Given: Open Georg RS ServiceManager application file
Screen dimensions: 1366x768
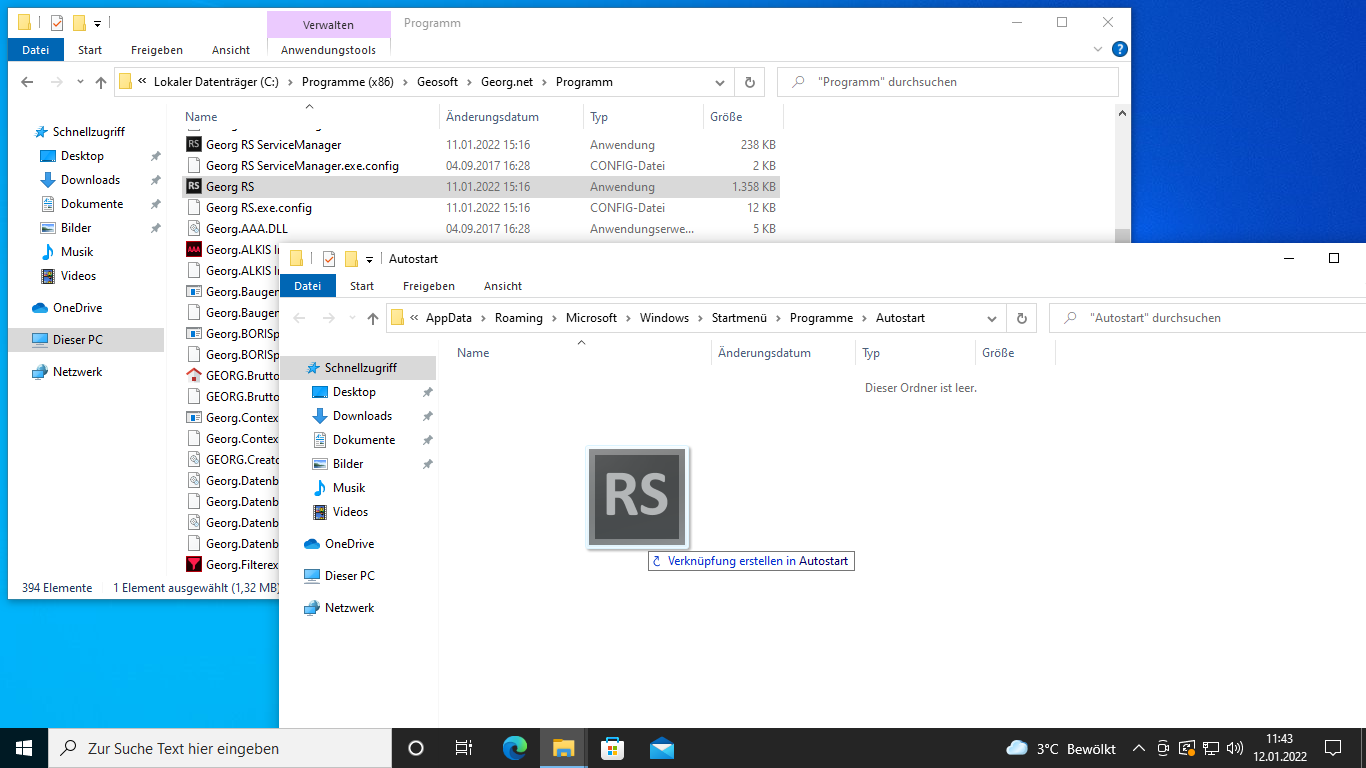Looking at the screenshot, I should pos(273,145).
